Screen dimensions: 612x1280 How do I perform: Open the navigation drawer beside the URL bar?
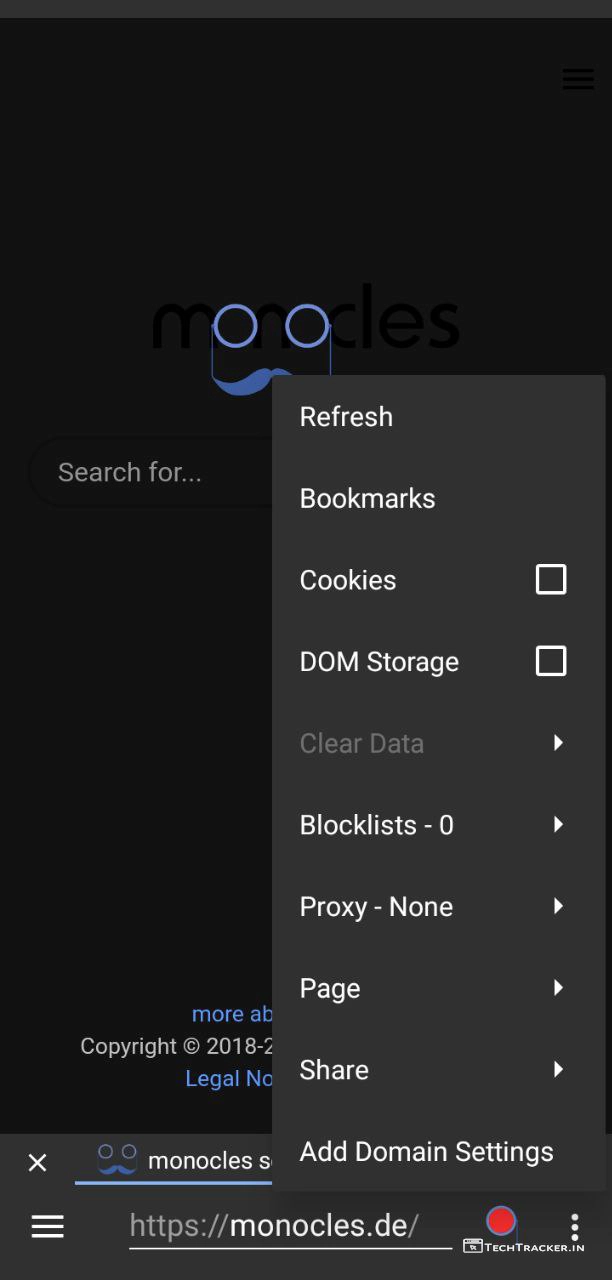47,1226
